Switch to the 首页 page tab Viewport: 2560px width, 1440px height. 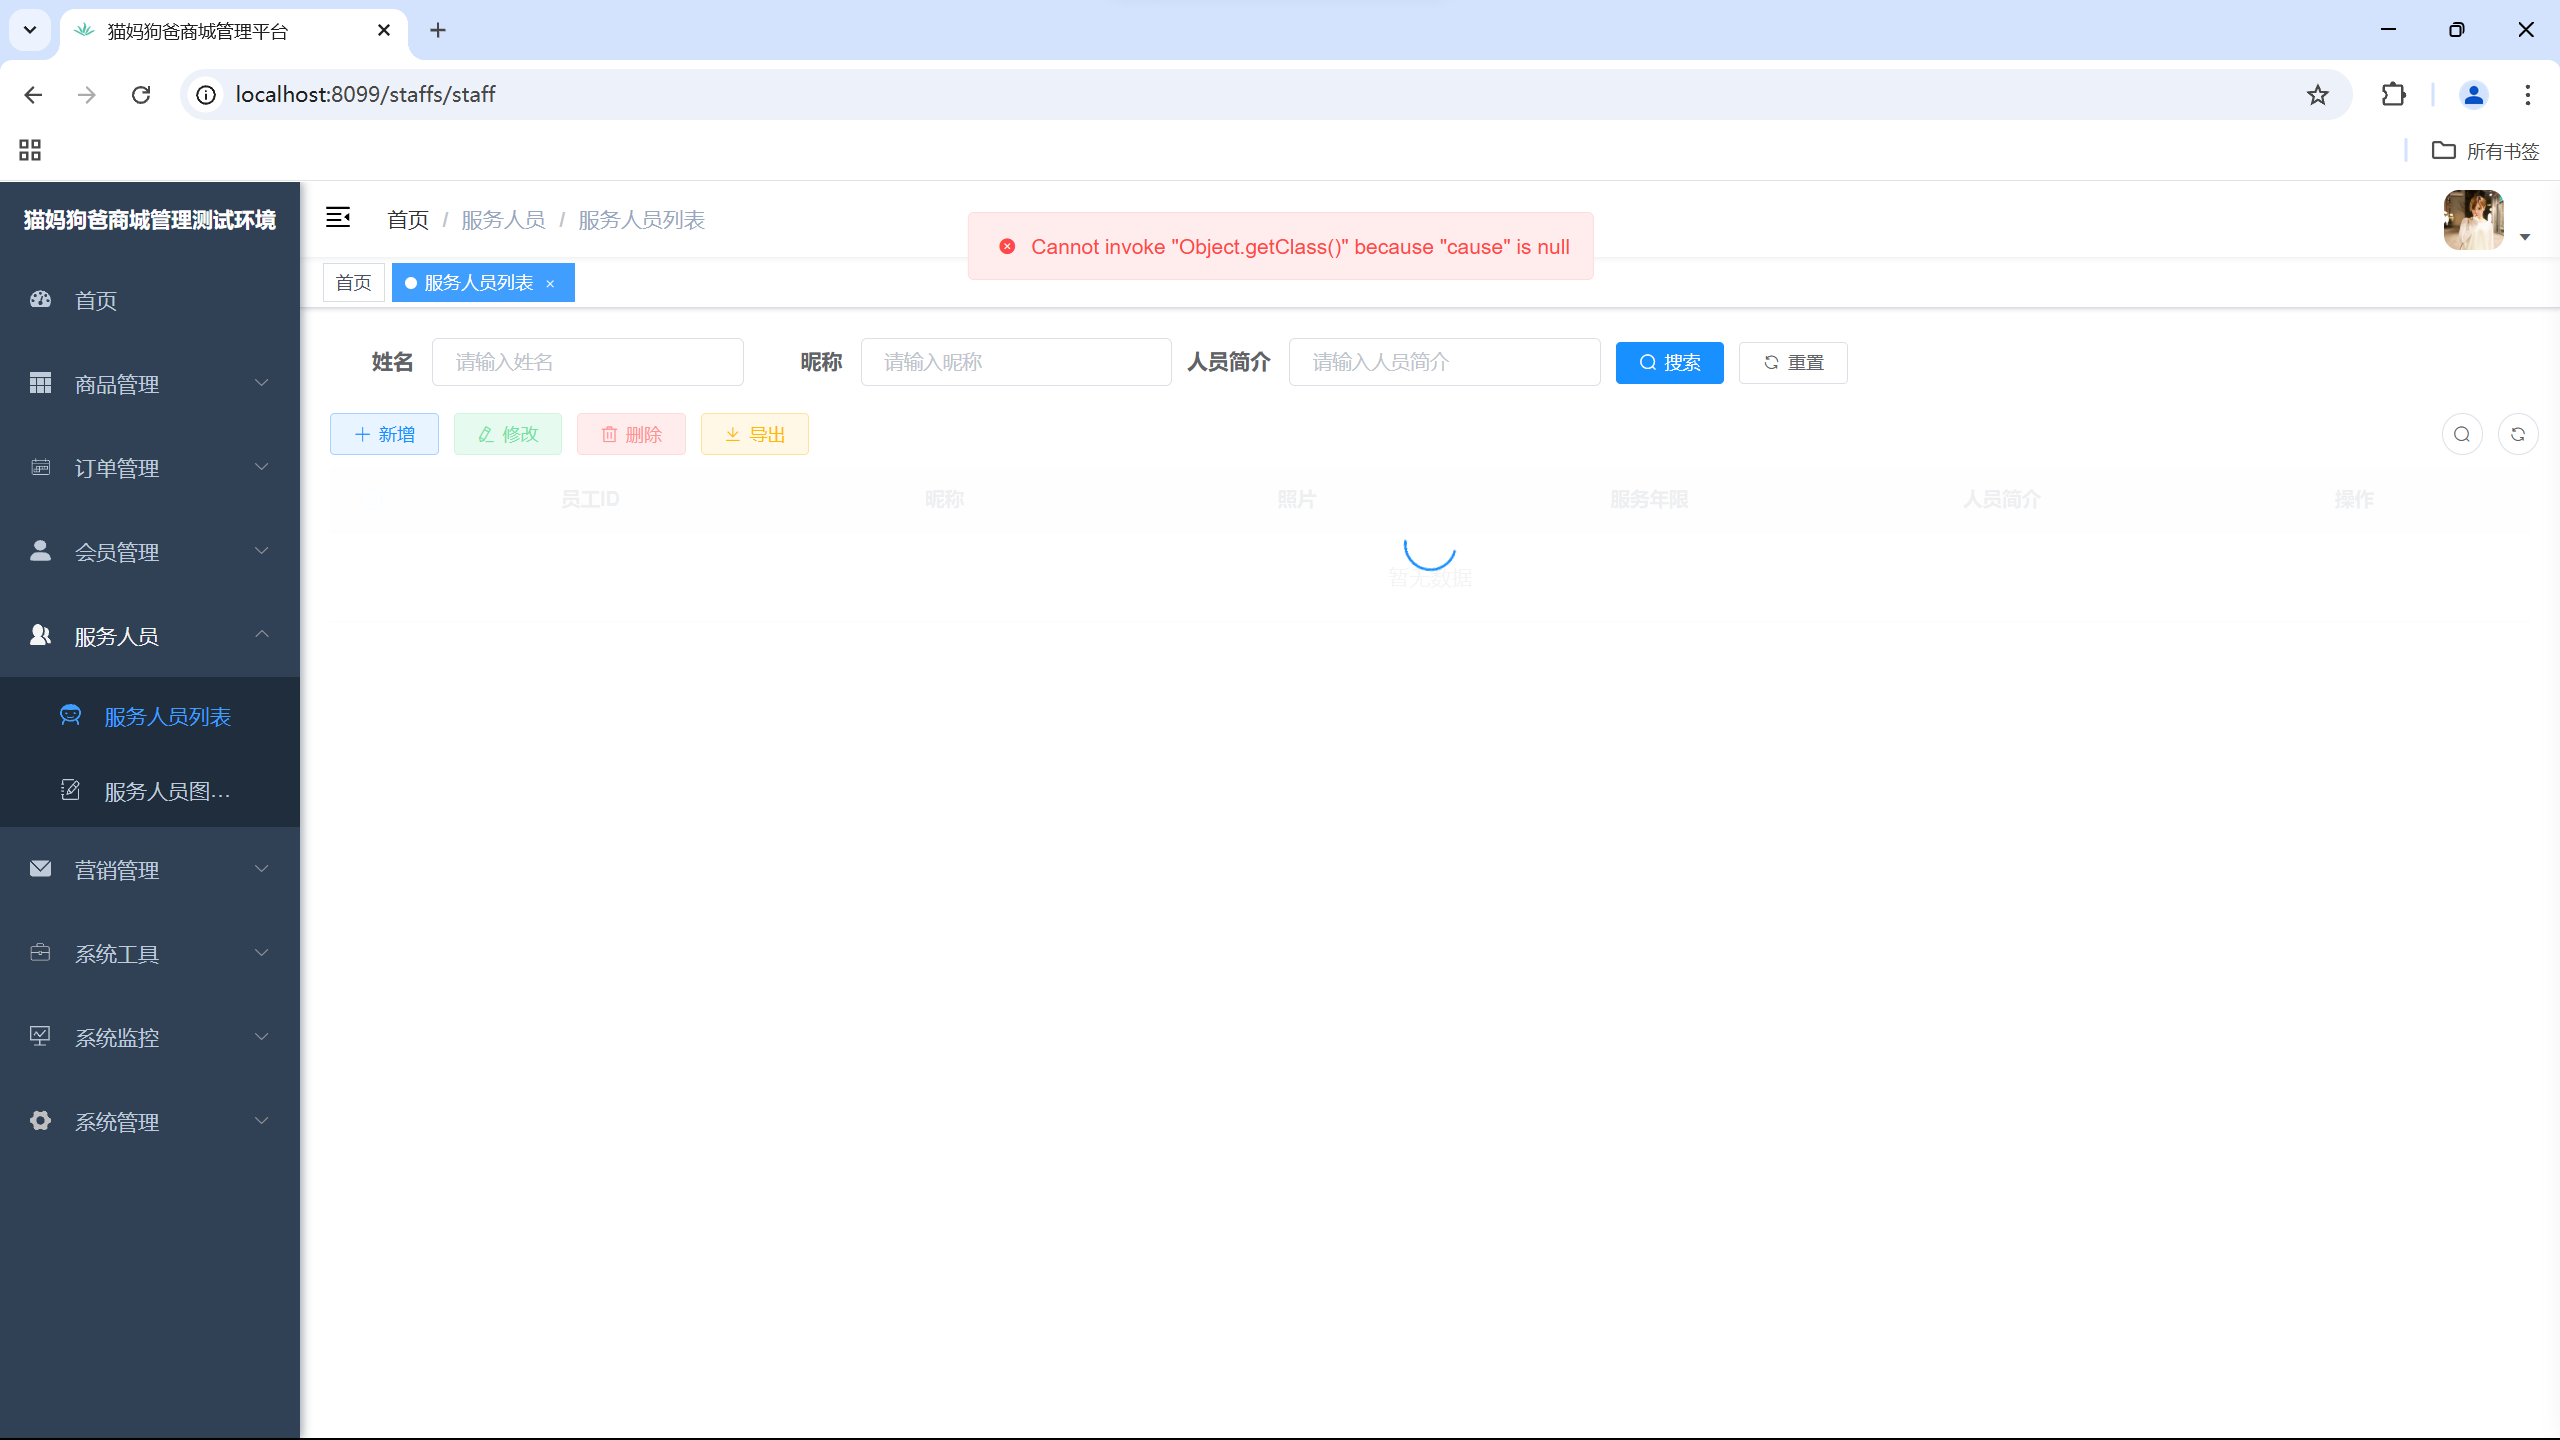tap(353, 283)
